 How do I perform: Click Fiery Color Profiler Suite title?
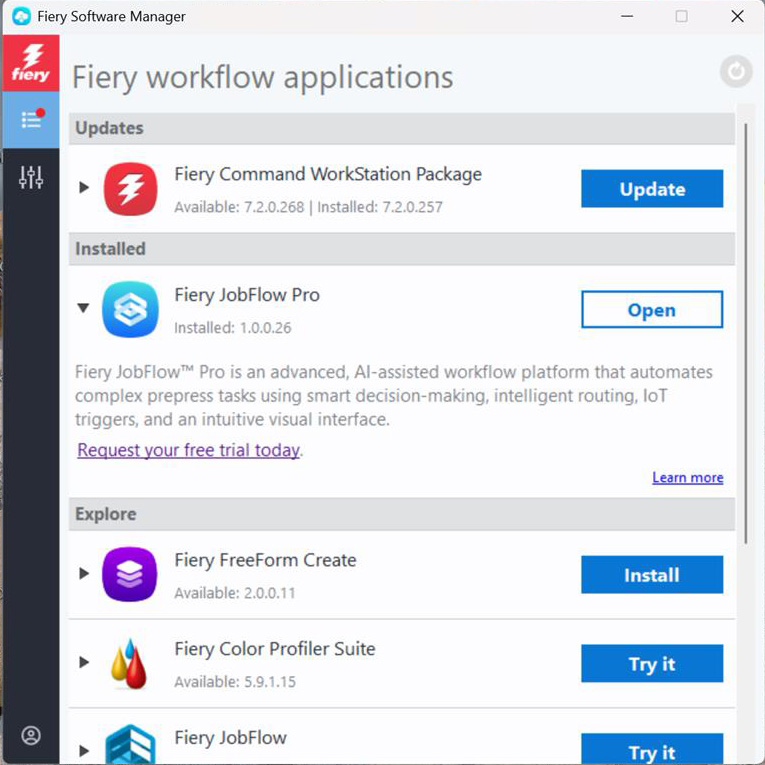[275, 649]
